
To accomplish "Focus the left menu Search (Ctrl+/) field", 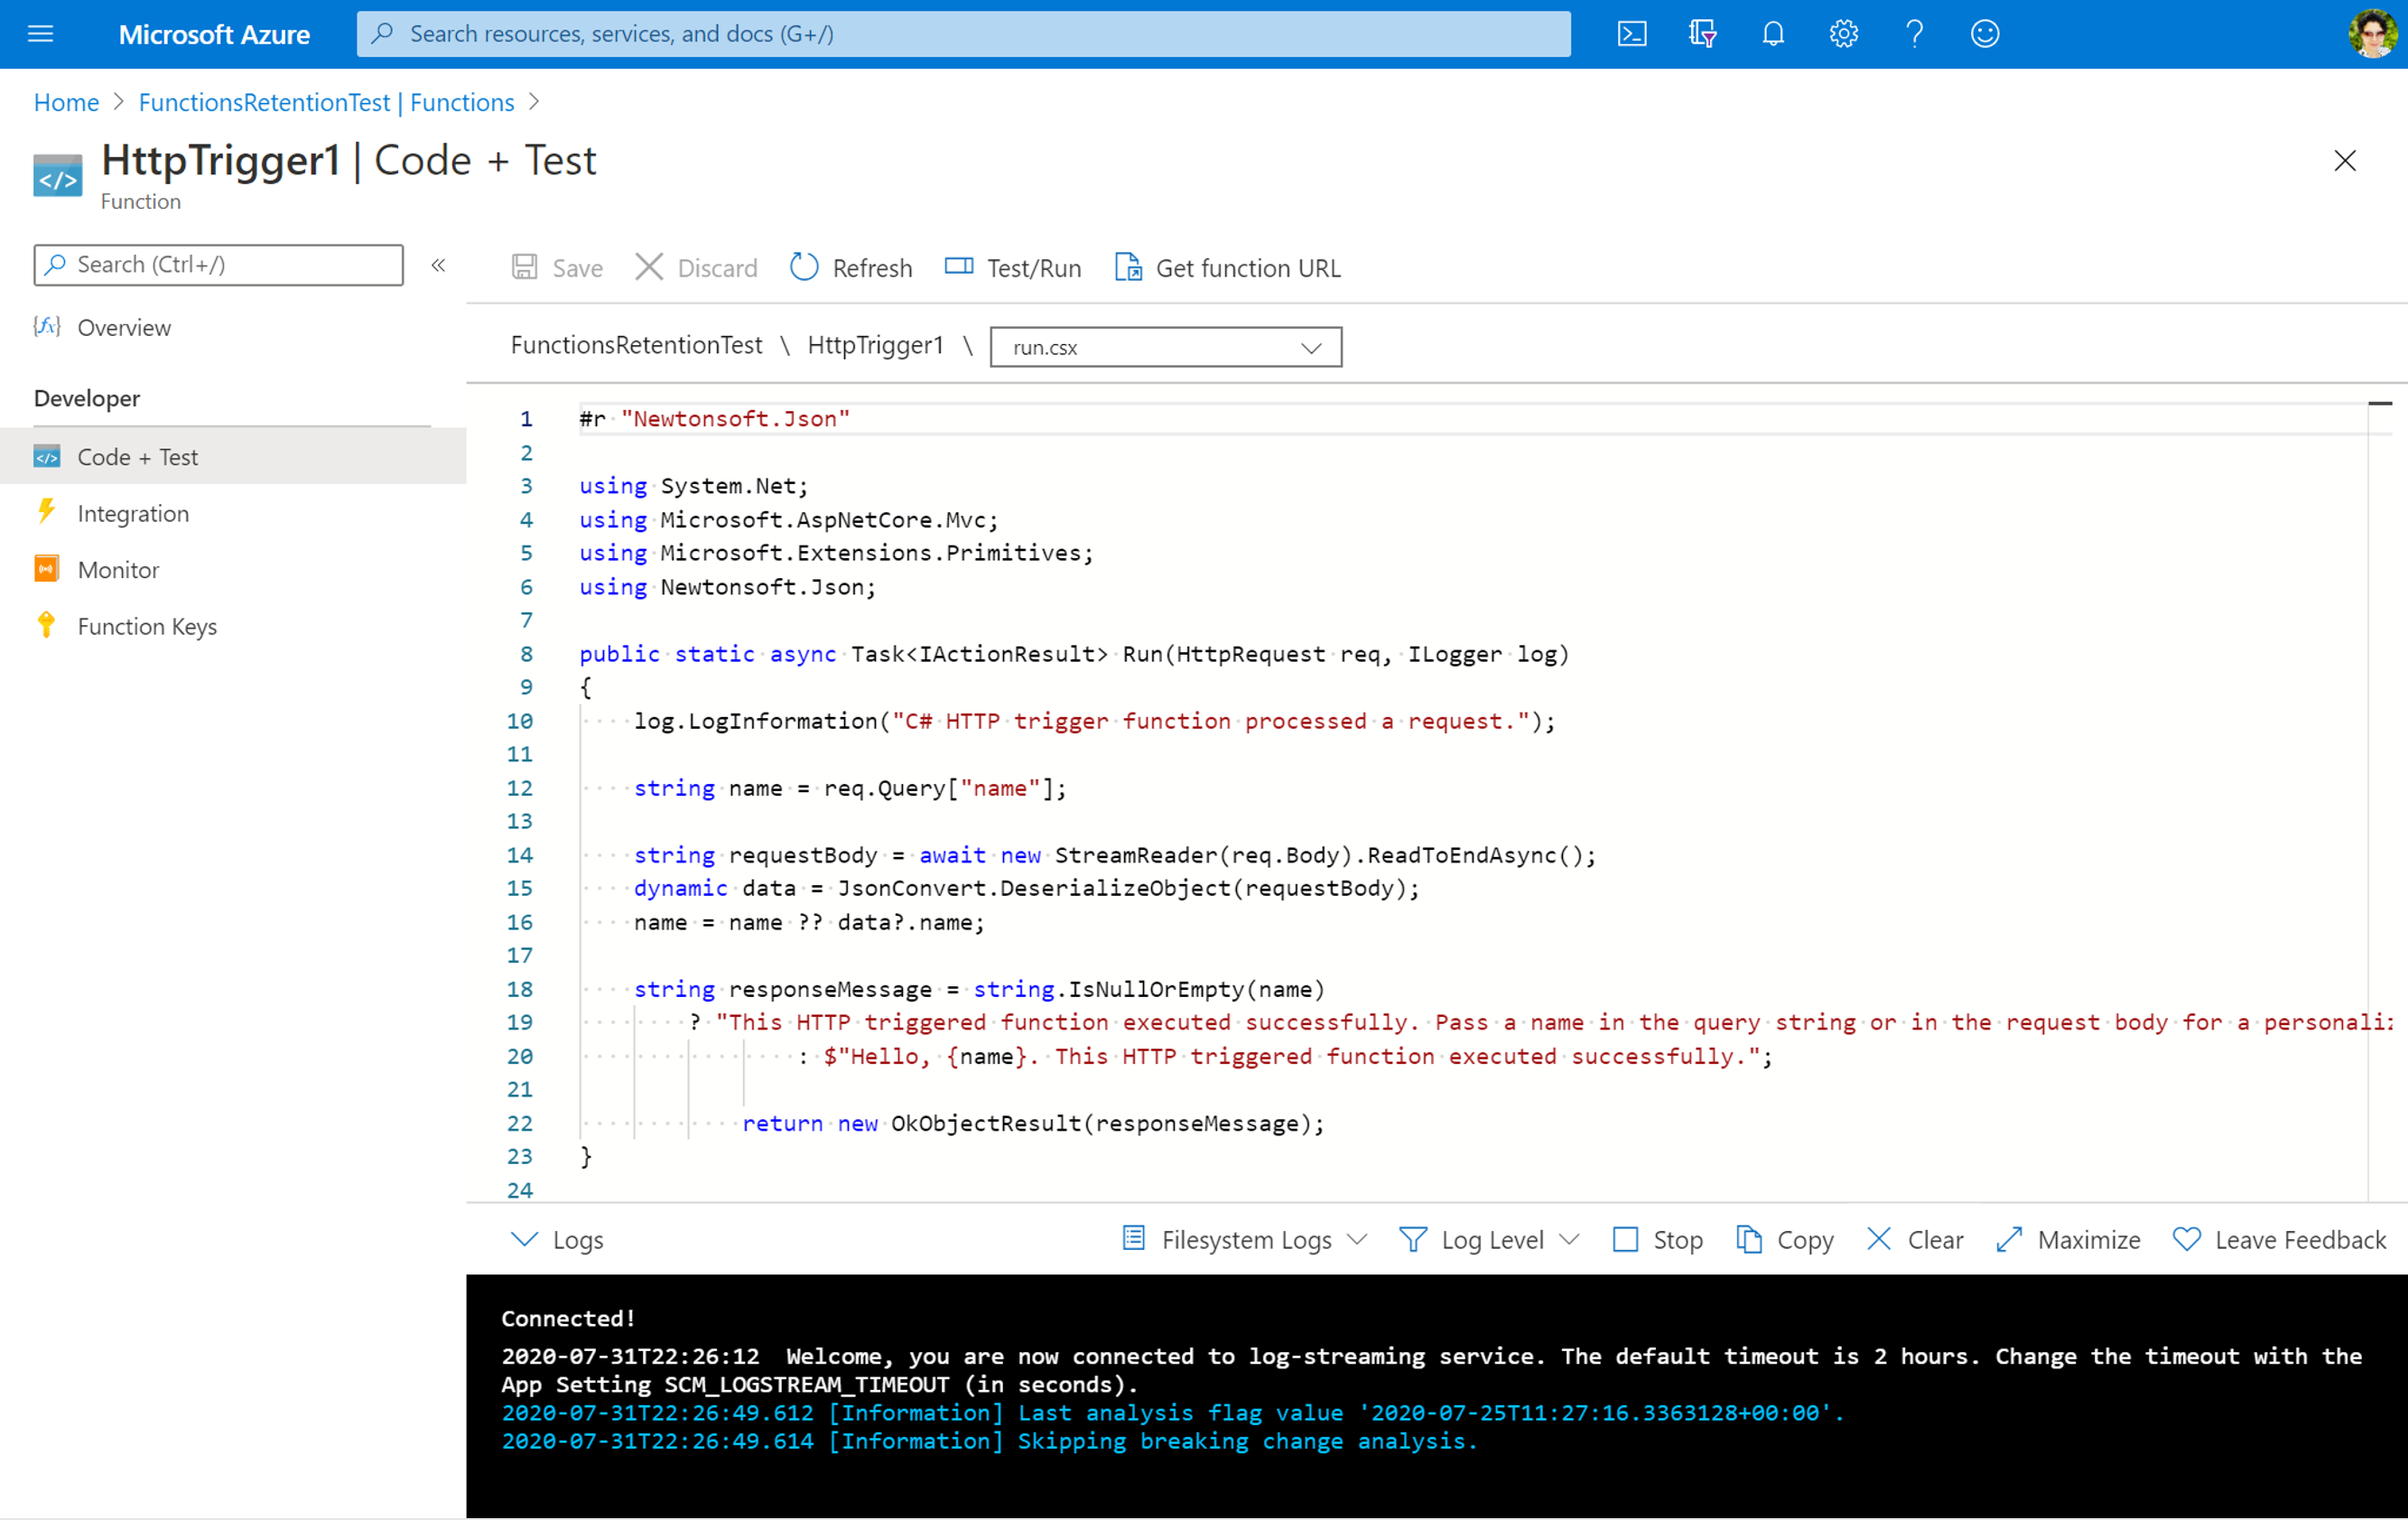I will (218, 265).
